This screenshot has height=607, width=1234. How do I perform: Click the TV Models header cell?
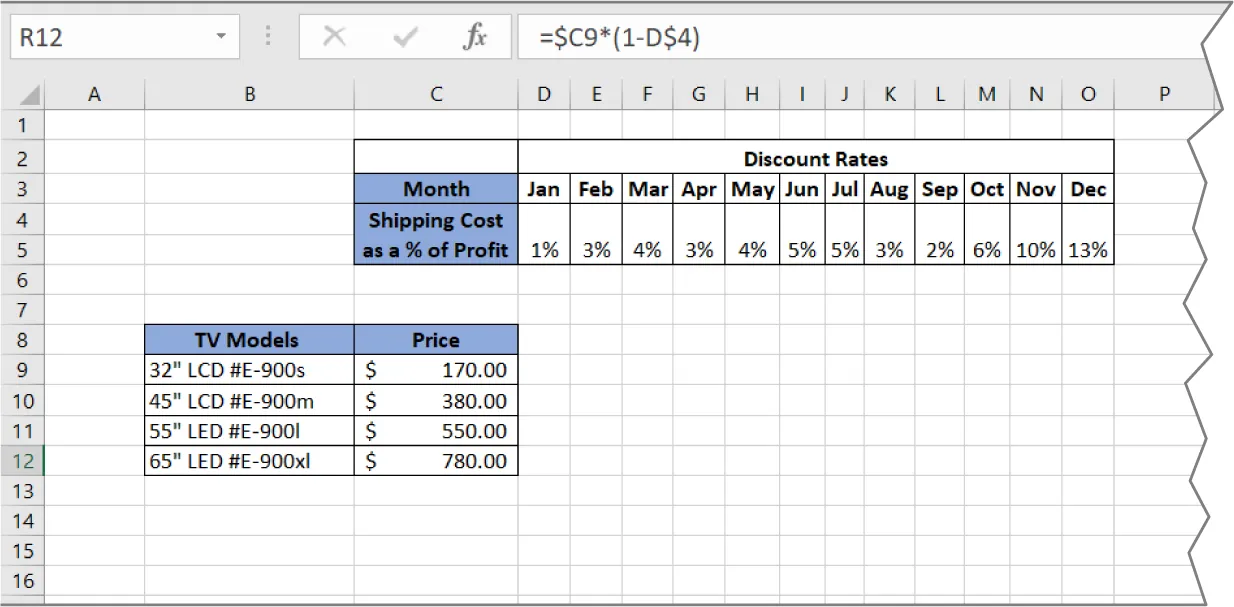[249, 339]
